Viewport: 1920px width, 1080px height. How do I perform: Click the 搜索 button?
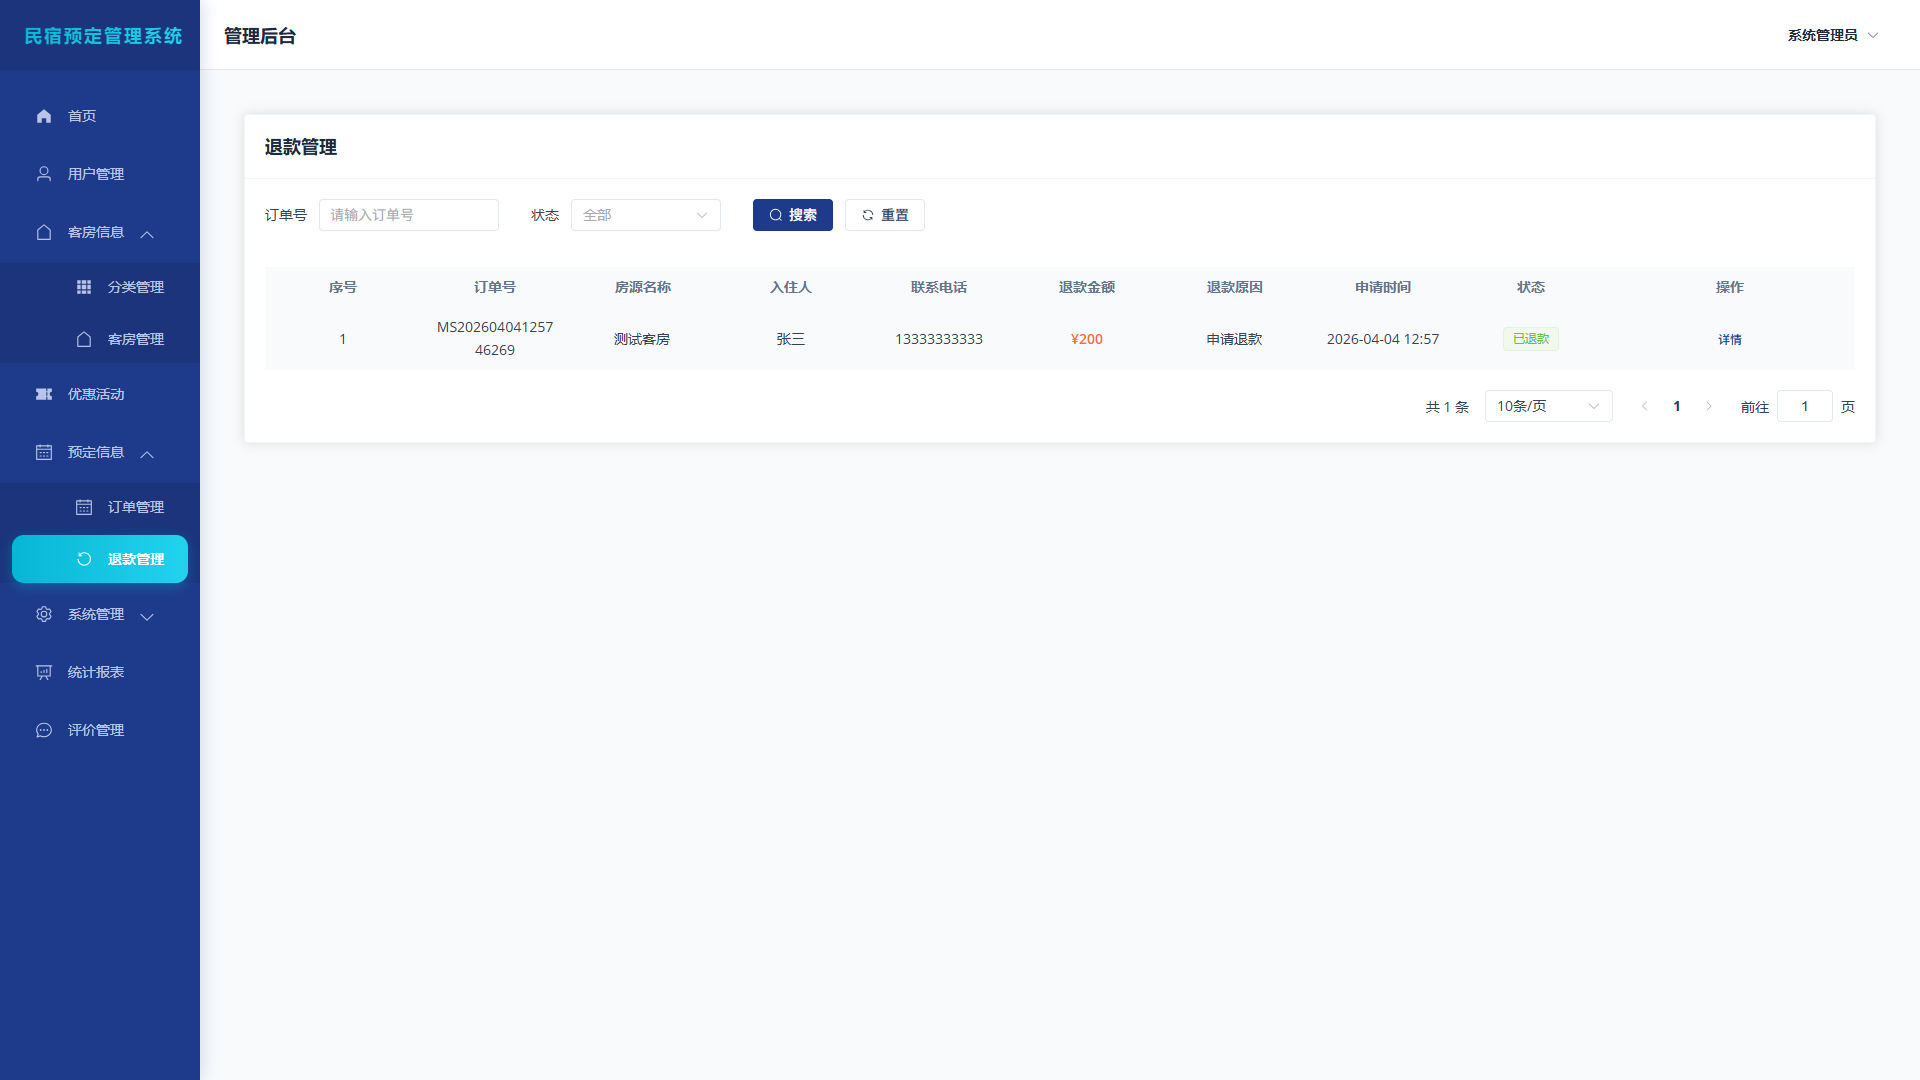point(793,215)
